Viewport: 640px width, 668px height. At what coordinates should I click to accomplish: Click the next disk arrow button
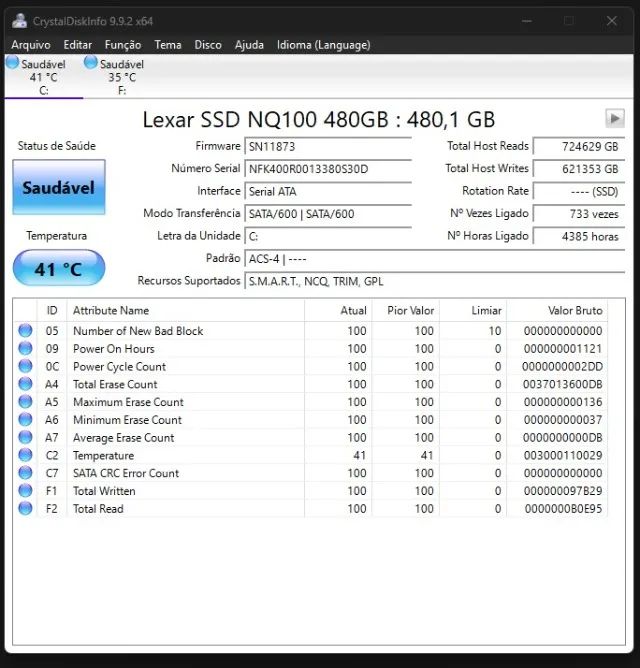click(x=615, y=118)
